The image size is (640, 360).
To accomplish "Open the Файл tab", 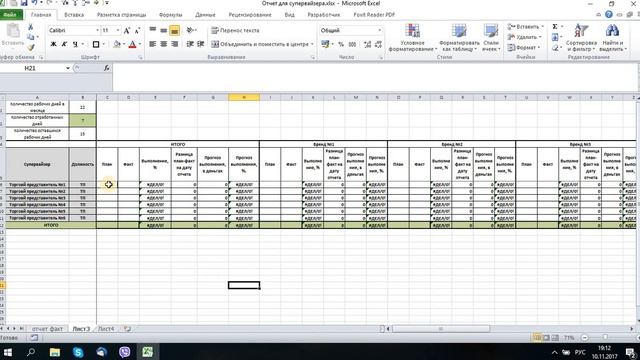I will click(11, 15).
